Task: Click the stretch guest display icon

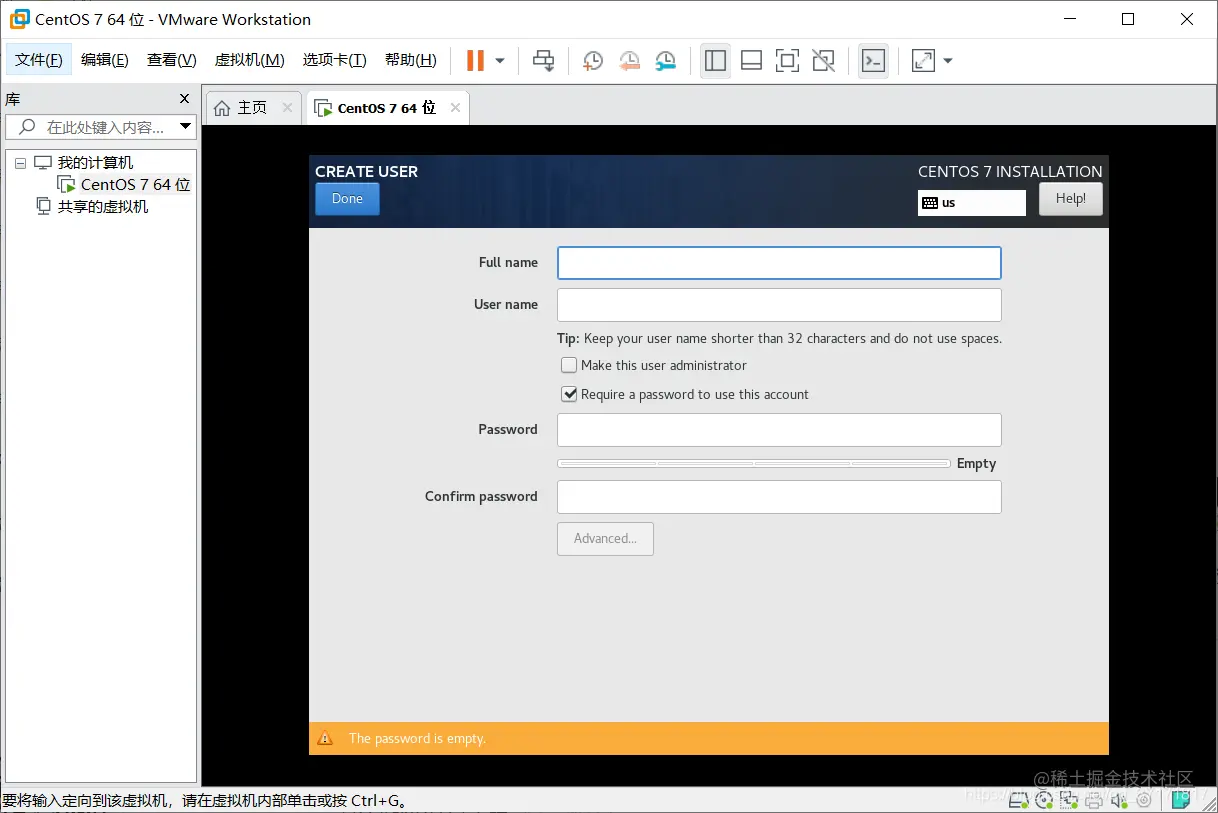Action: [924, 61]
